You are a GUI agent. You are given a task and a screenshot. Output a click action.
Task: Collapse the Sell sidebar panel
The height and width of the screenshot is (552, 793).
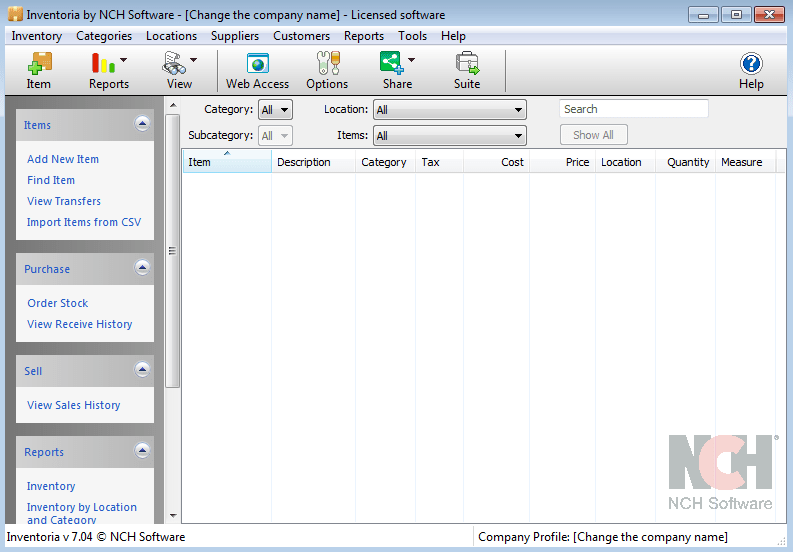(142, 369)
